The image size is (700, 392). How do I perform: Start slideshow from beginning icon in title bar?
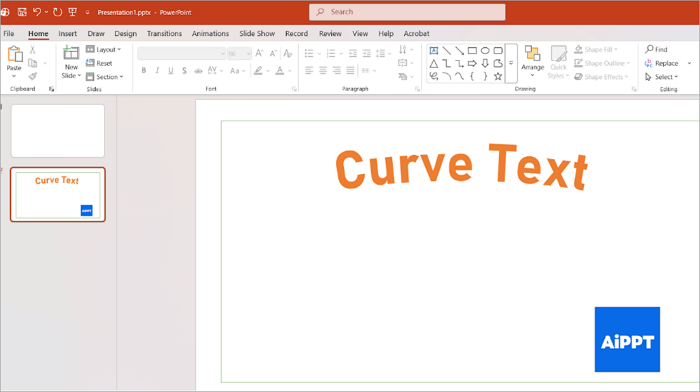point(72,12)
